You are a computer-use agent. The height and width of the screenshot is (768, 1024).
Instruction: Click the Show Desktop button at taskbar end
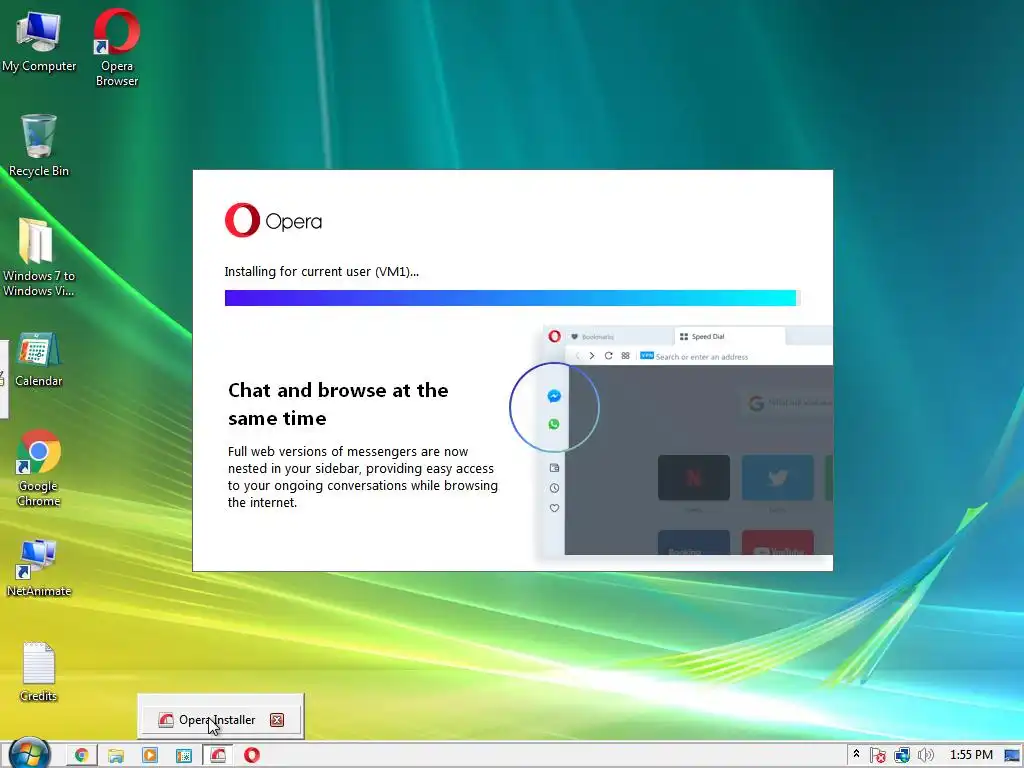1012,755
